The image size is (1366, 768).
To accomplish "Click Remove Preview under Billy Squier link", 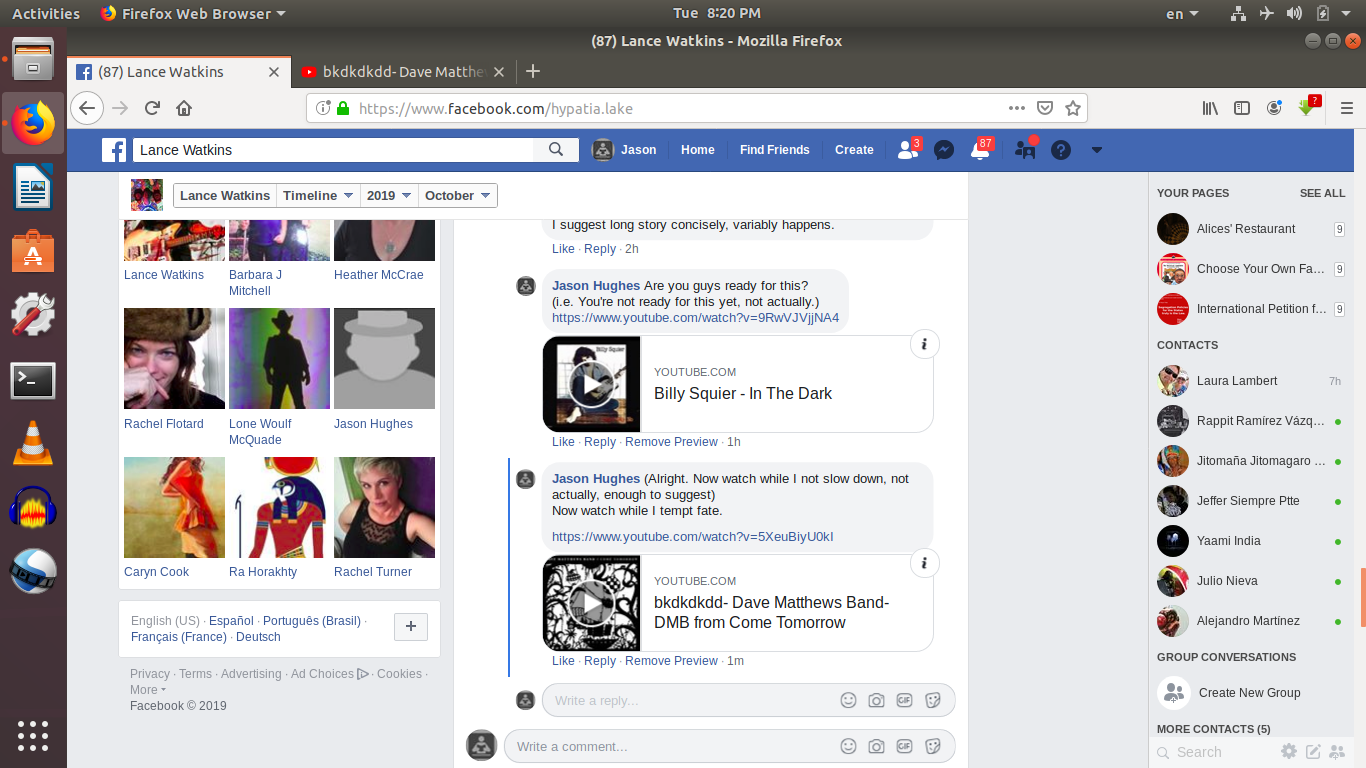I will (671, 442).
